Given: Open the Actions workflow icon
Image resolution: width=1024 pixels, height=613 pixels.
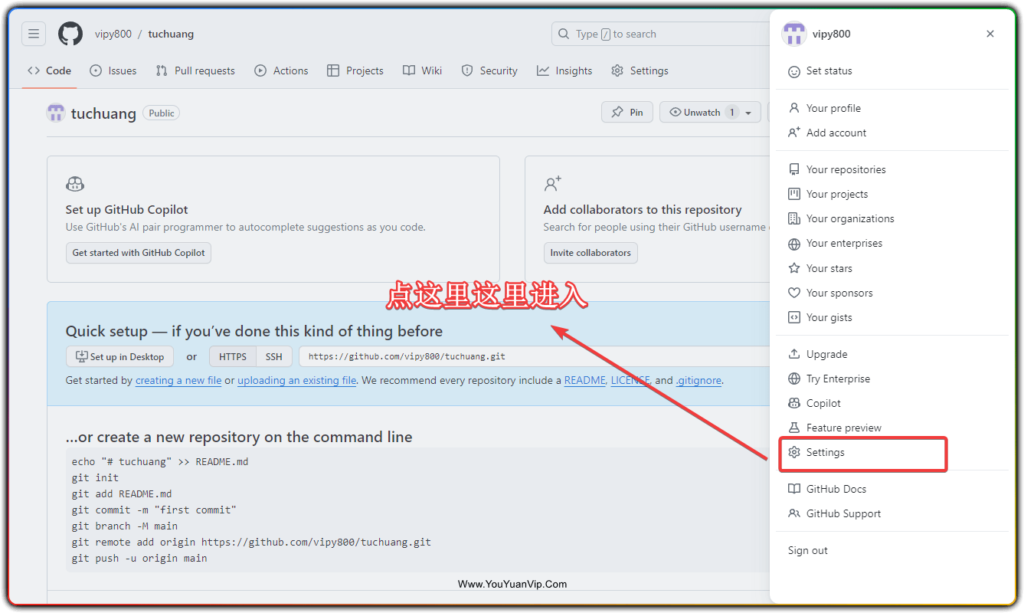Looking at the screenshot, I should pyautogui.click(x=262, y=70).
